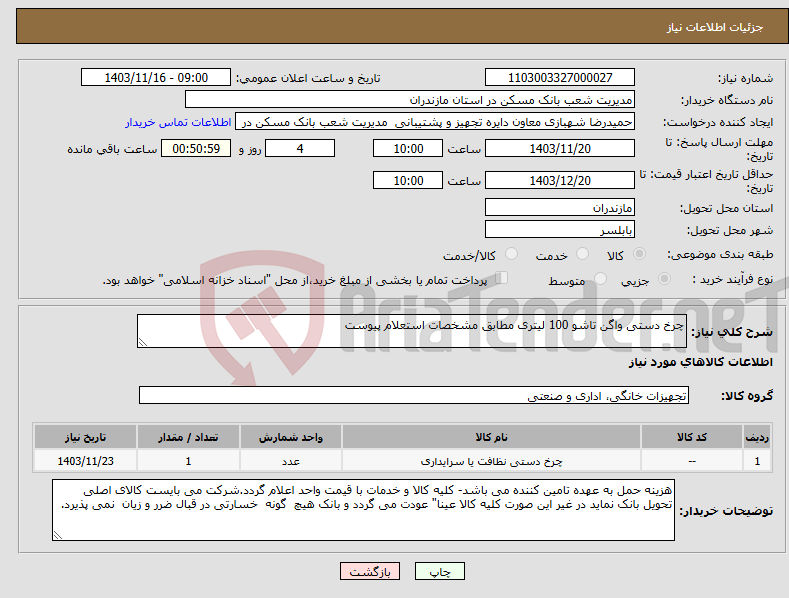Click the request creator field حمیدرضا شهبازی
The image size is (789, 598).
point(435,122)
